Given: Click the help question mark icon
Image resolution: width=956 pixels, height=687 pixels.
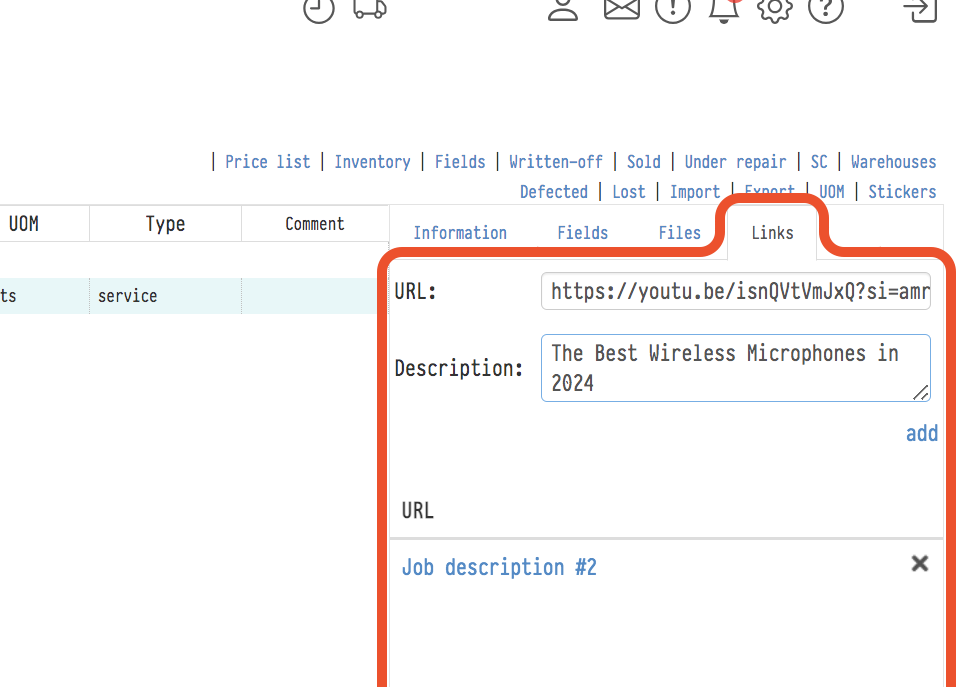Looking at the screenshot, I should point(826,9).
